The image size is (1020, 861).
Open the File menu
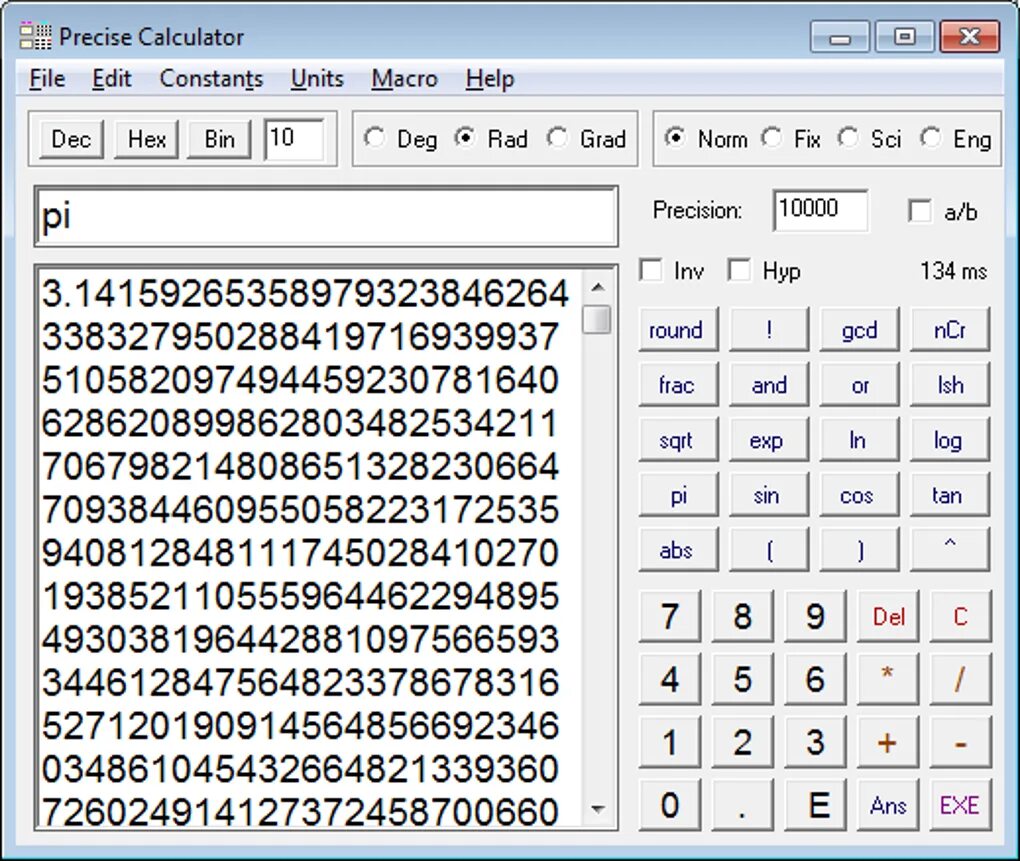click(x=47, y=79)
